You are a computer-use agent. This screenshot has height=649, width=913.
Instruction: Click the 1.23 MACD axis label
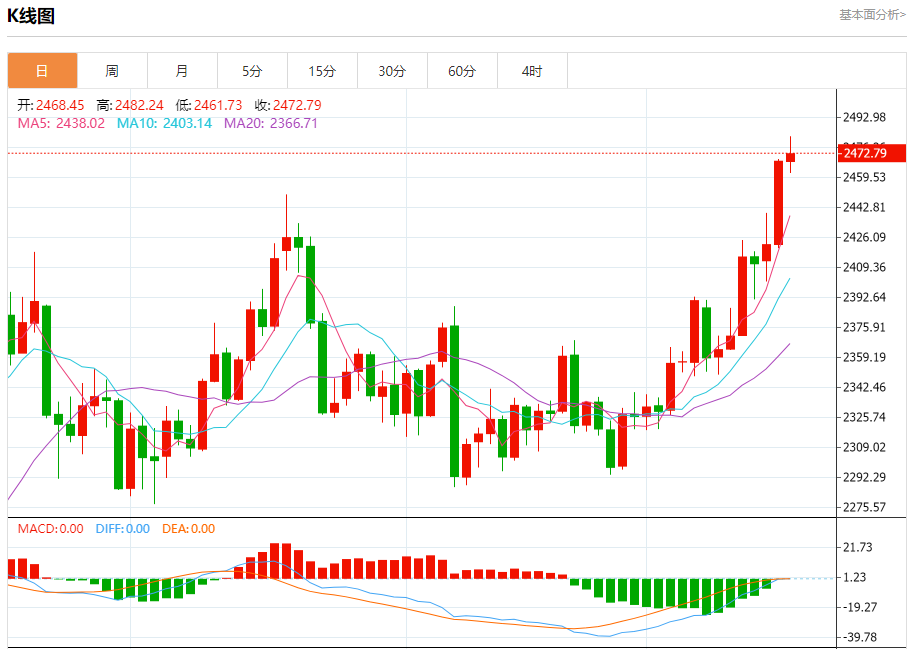click(855, 577)
